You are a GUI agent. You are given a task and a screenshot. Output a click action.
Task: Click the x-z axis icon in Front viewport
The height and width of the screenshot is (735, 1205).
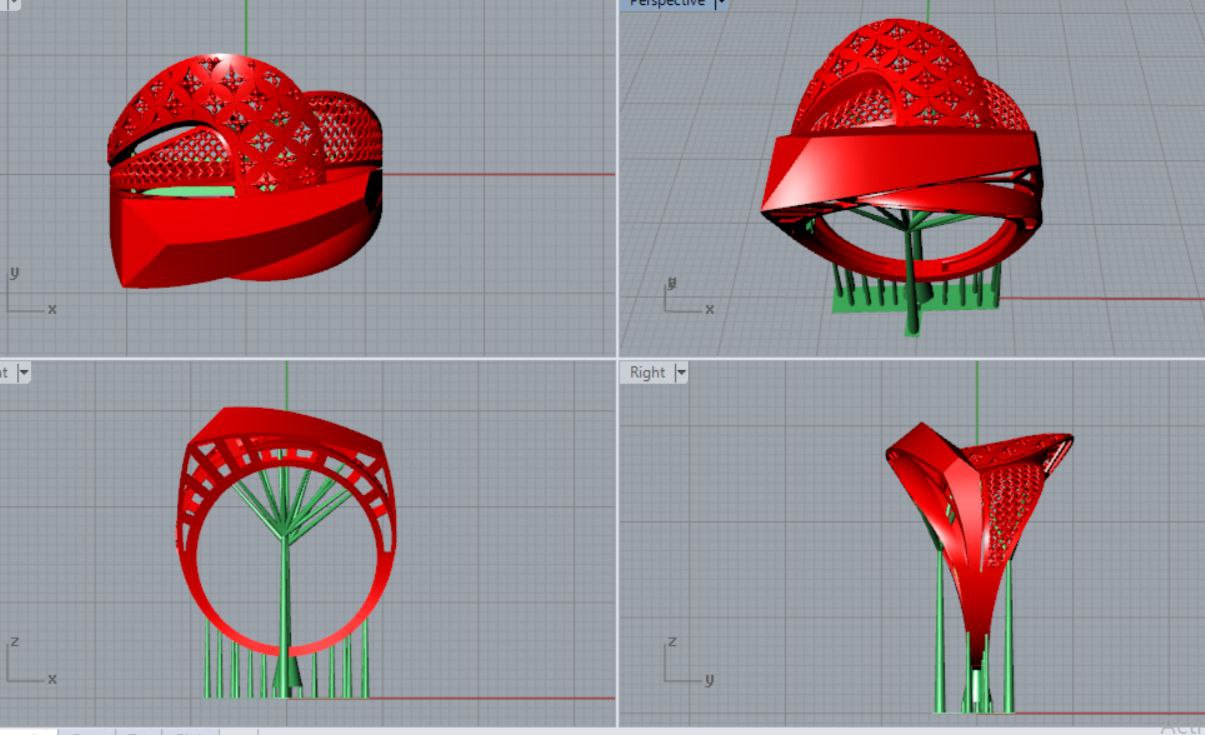(27, 663)
